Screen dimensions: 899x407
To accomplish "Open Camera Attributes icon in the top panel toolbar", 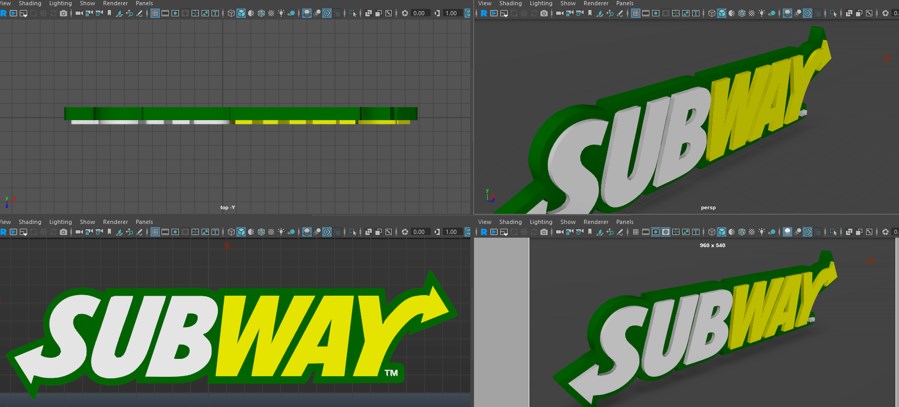I will pyautogui.click(x=99, y=13).
